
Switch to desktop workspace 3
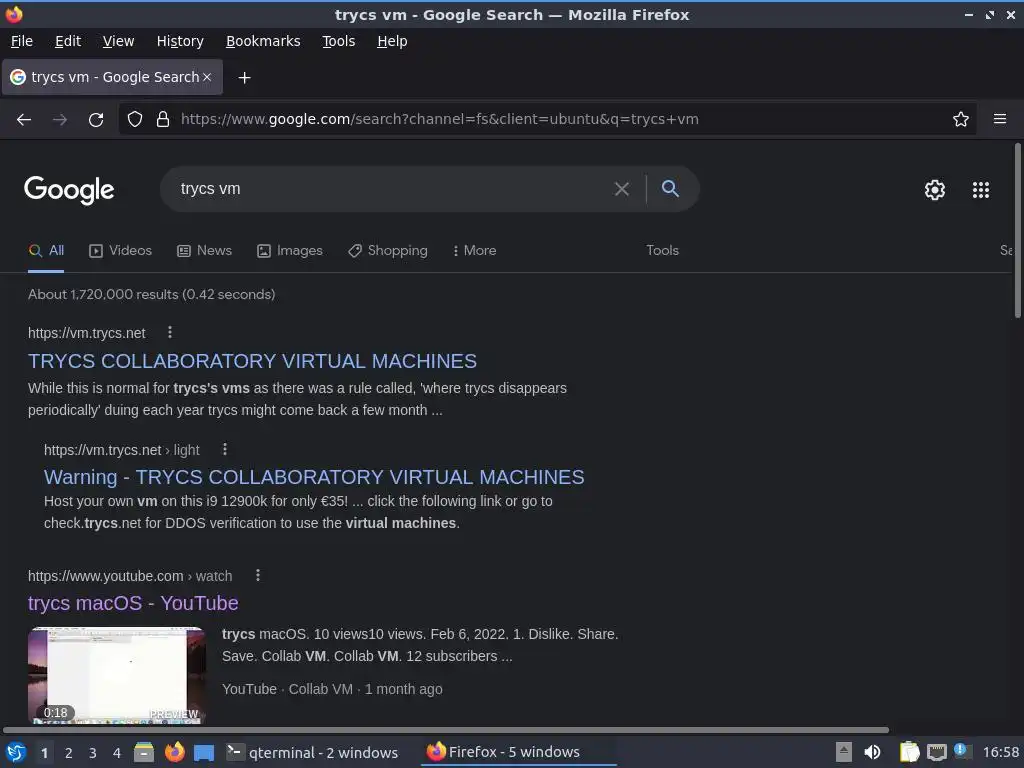(93, 753)
